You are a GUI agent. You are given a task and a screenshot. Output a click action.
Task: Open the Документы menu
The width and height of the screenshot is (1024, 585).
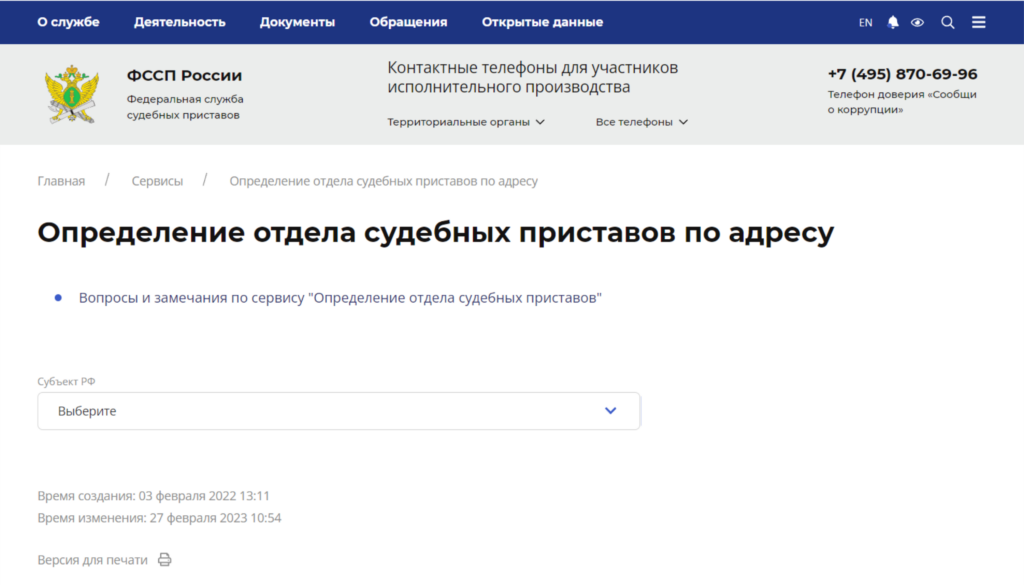pyautogui.click(x=297, y=22)
